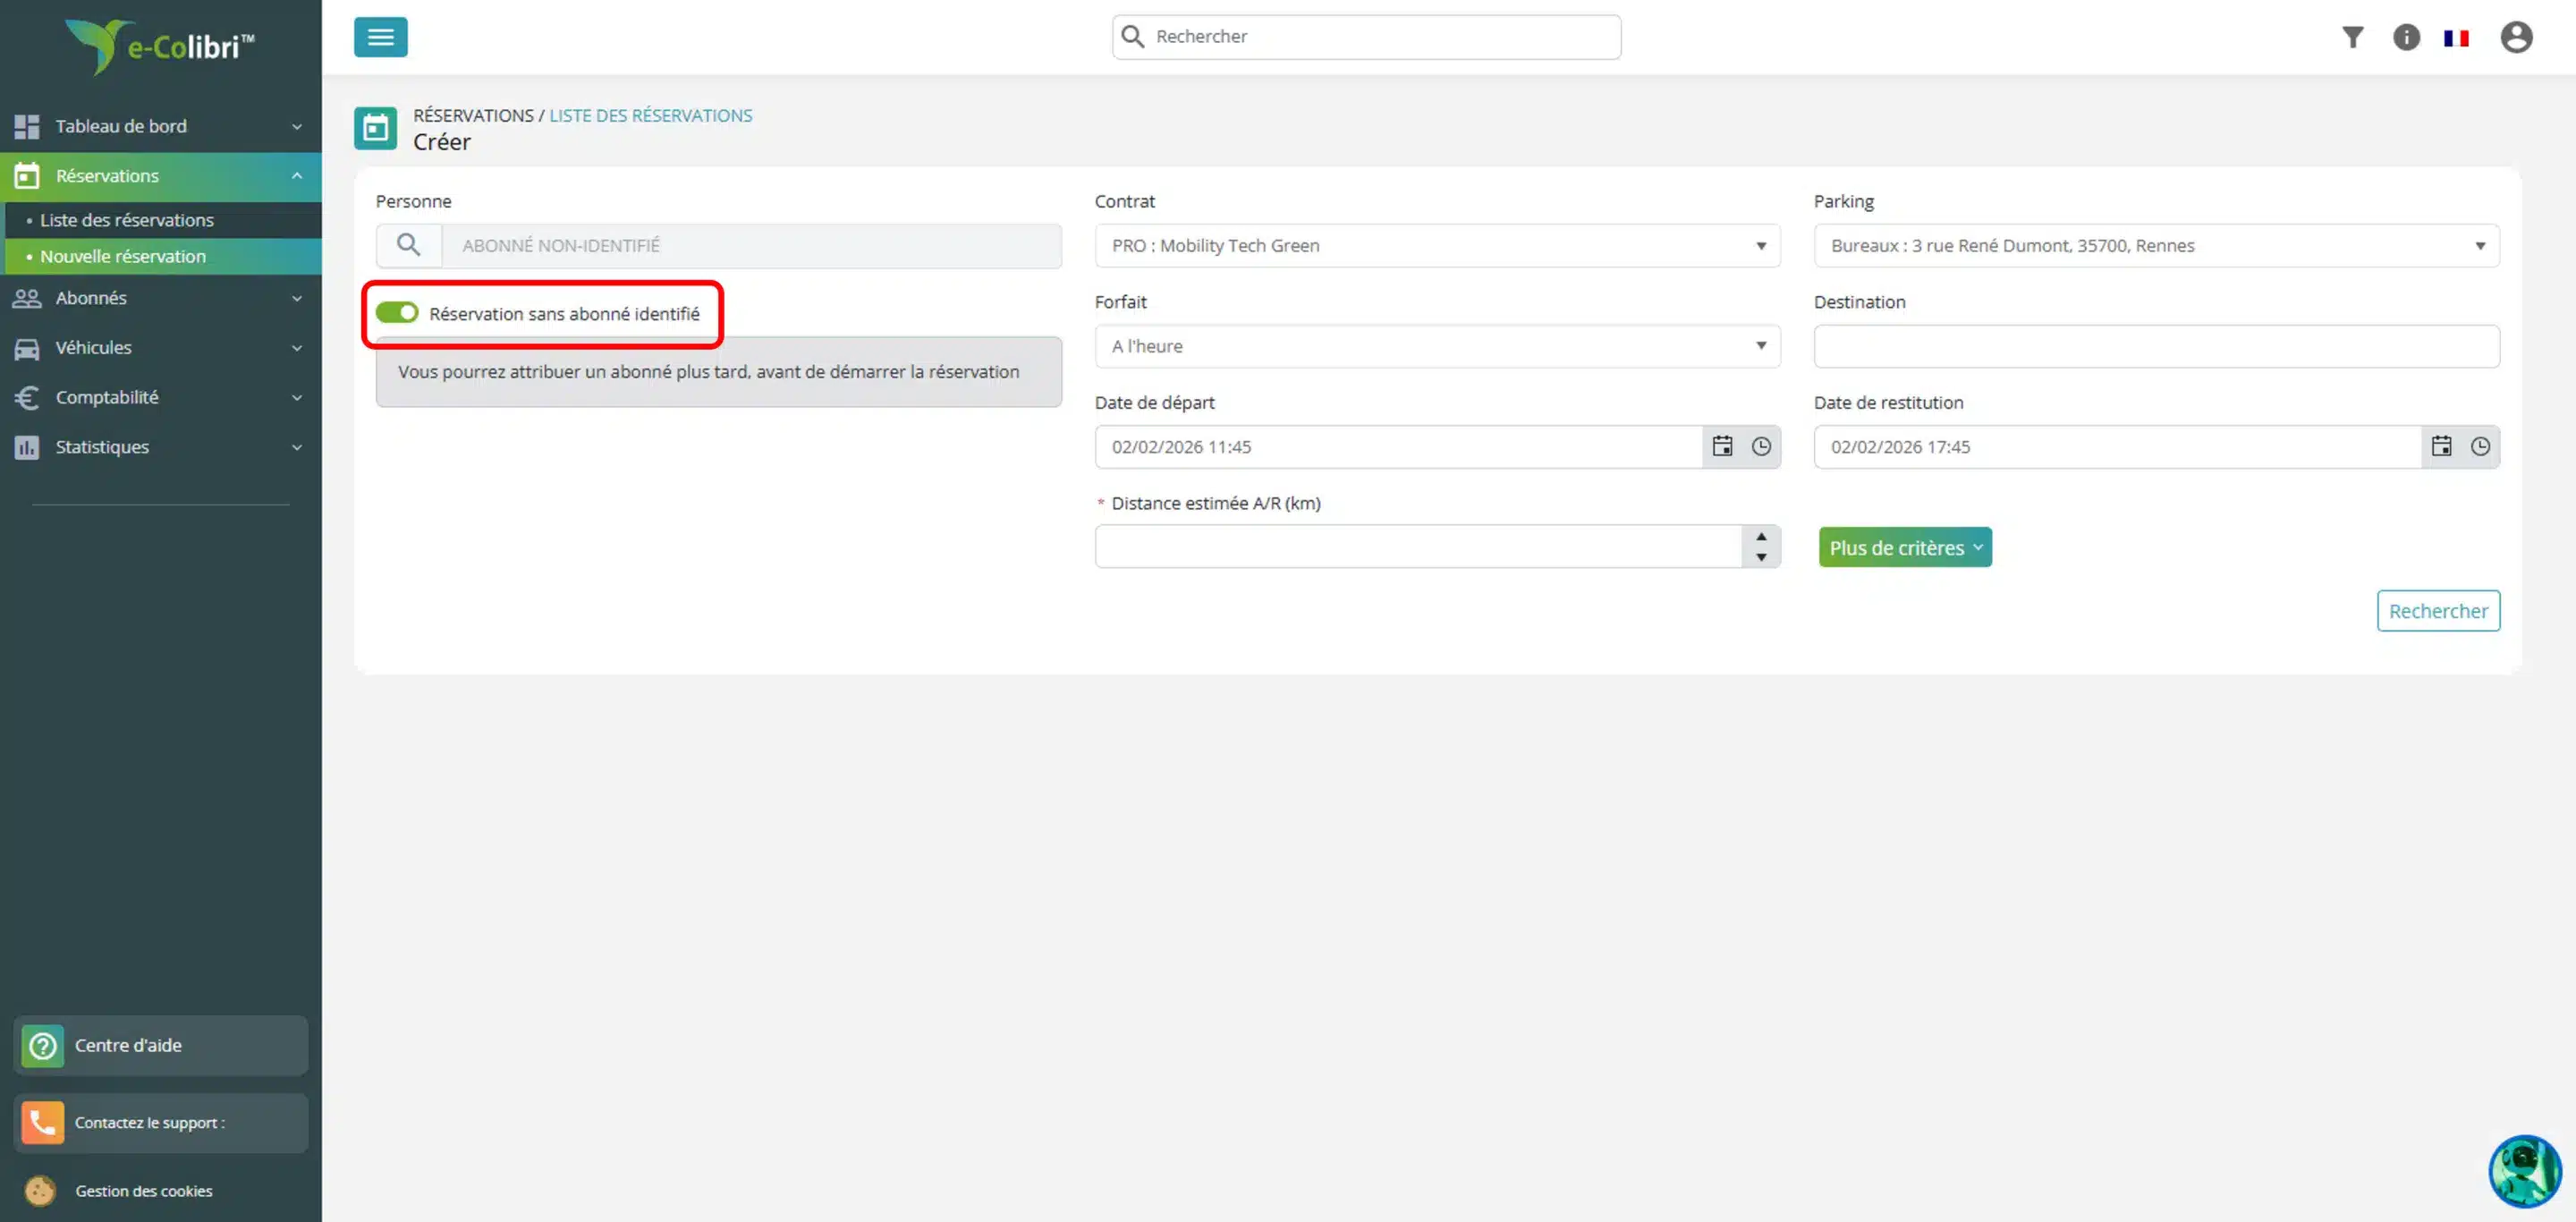Open the chatbot assistant avatar
Screen dimensions: 2576x1222
pyautogui.click(x=2524, y=1170)
